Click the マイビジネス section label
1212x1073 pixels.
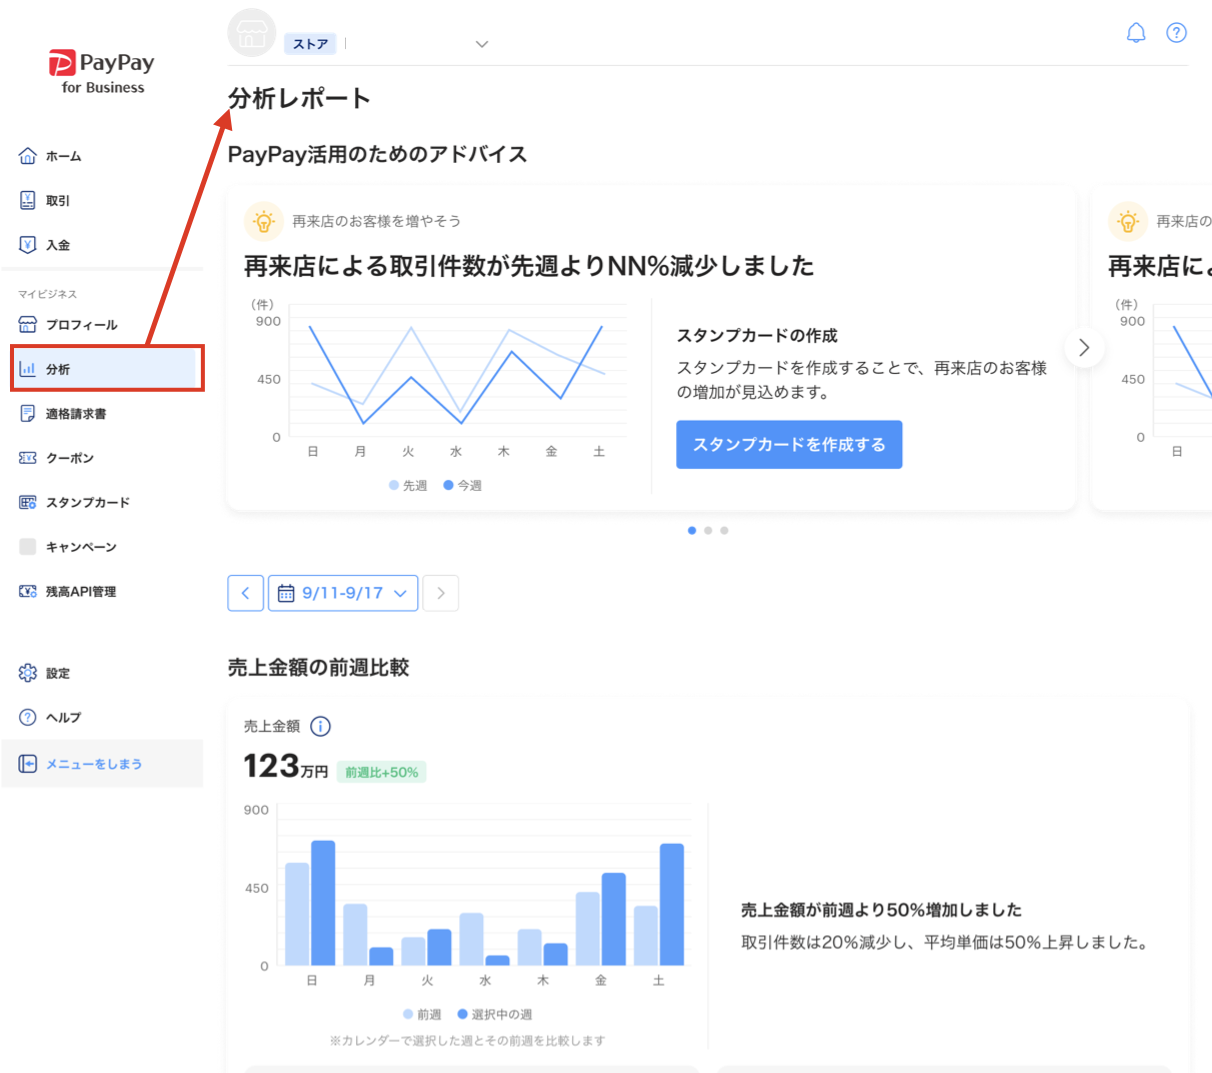[x=48, y=294]
